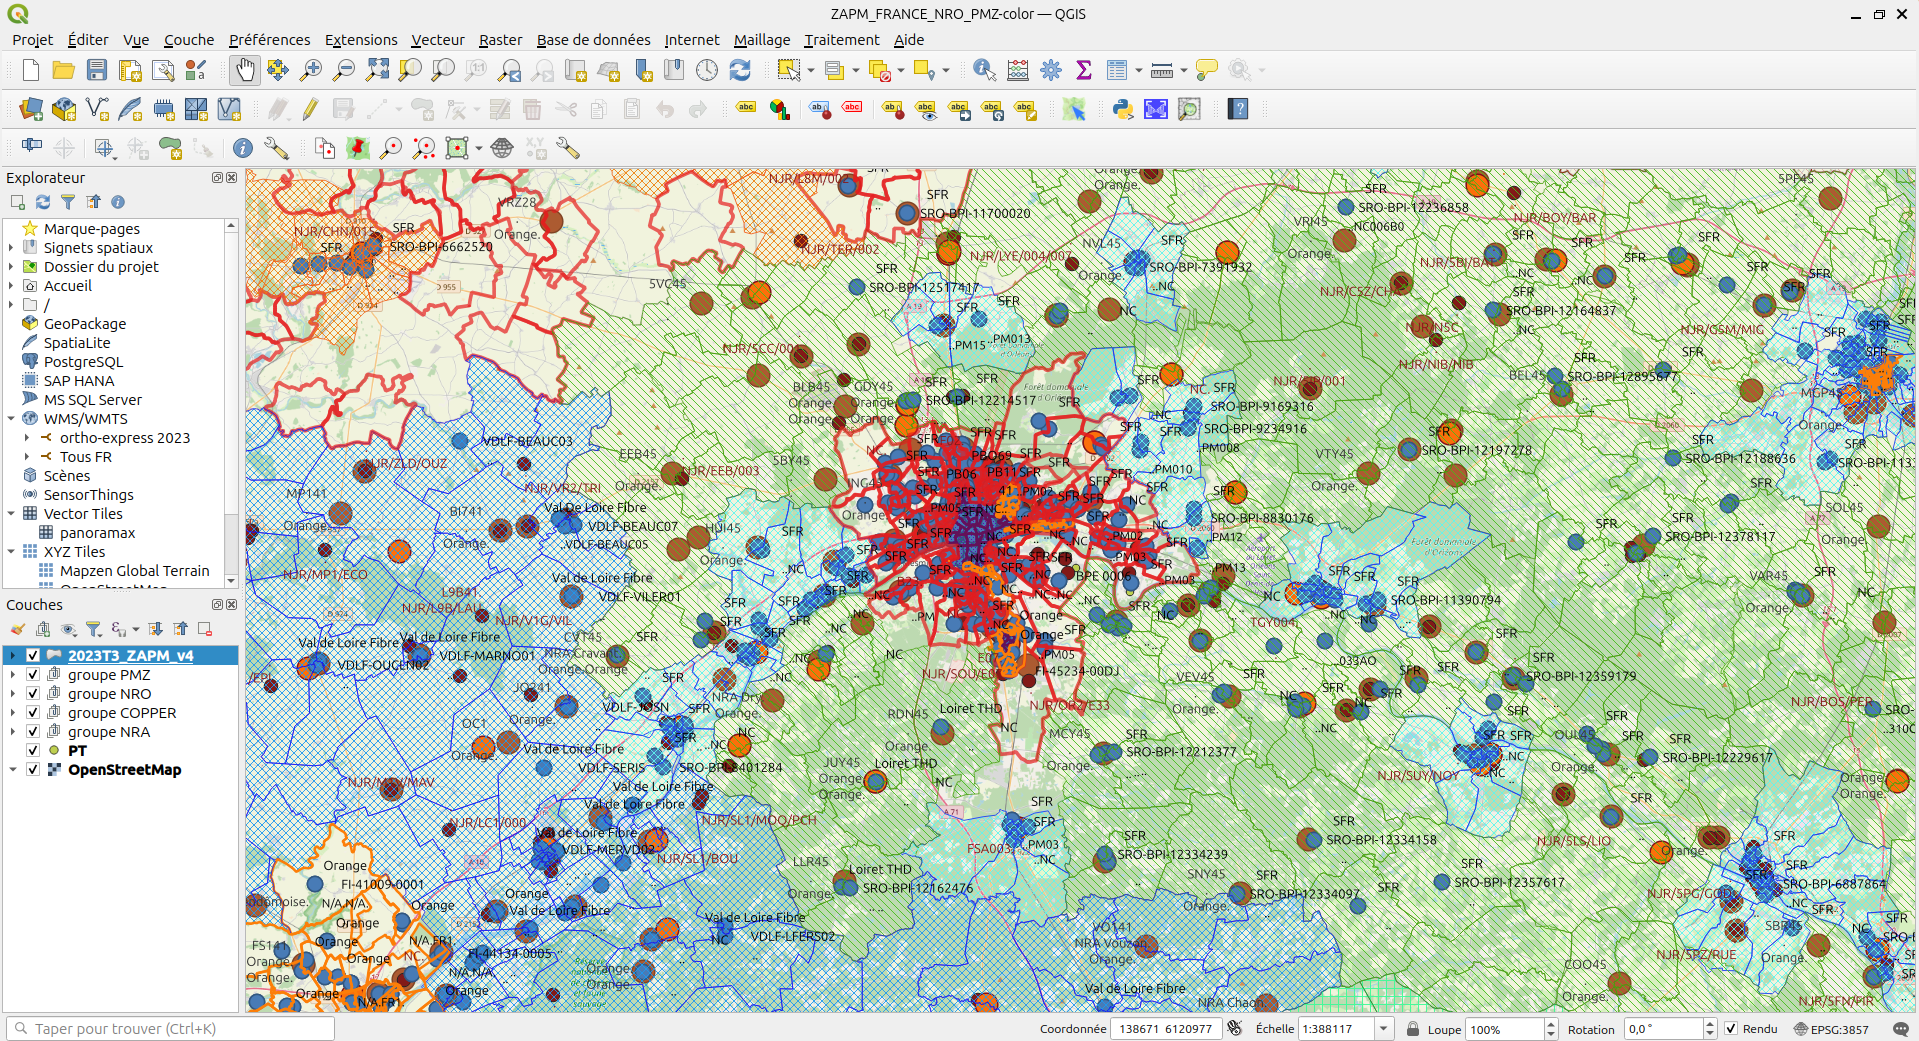1919x1041 pixels.
Task: Click the EPSG:3857 projection button
Action: tap(1832, 1029)
